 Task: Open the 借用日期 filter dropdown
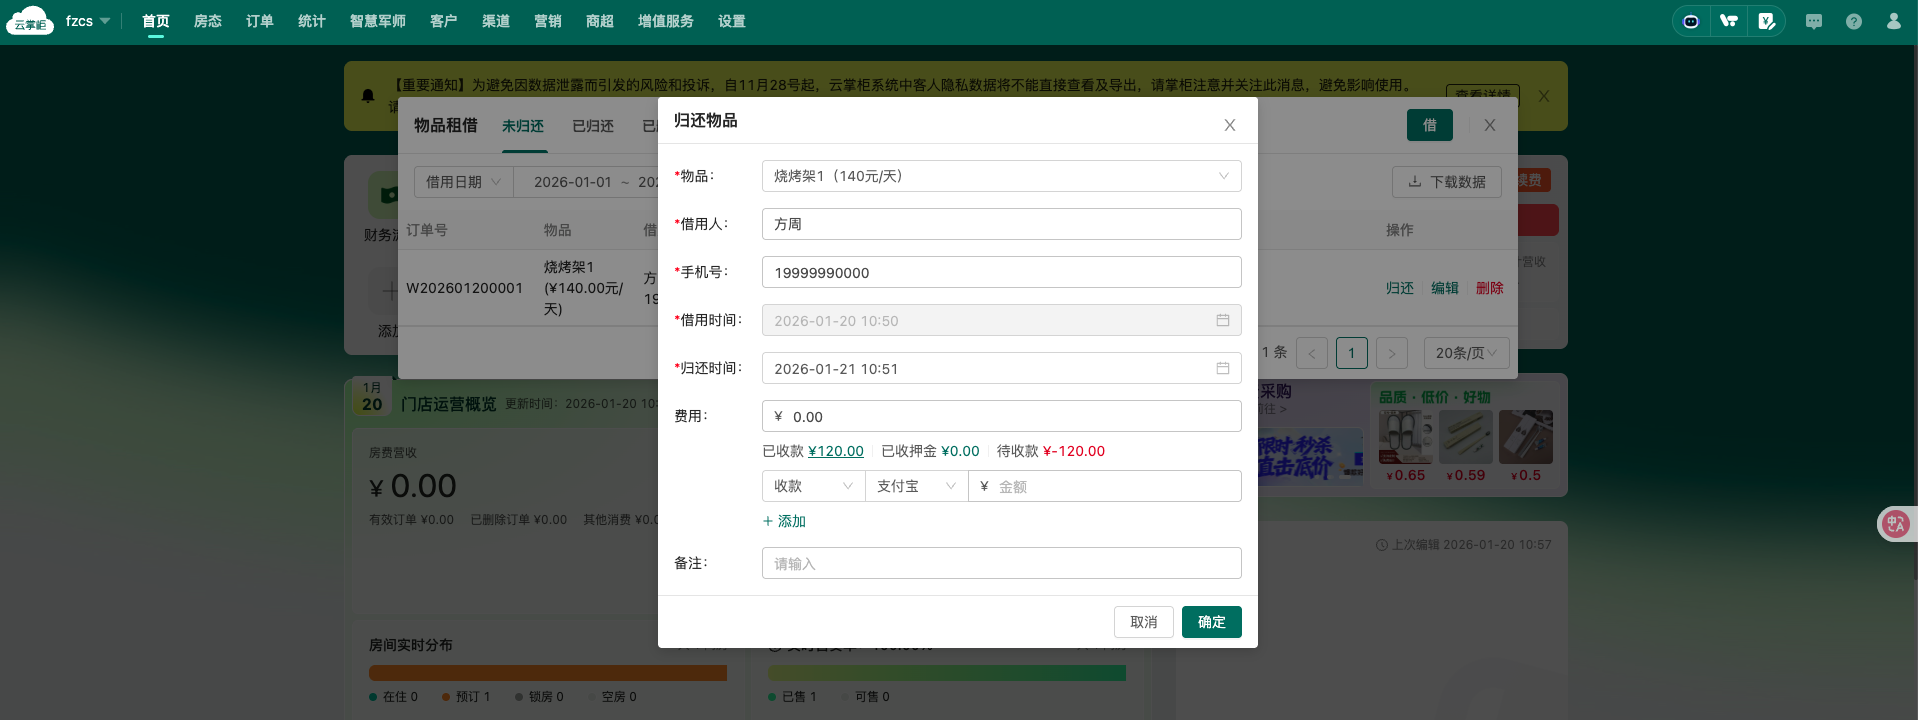pos(464,182)
